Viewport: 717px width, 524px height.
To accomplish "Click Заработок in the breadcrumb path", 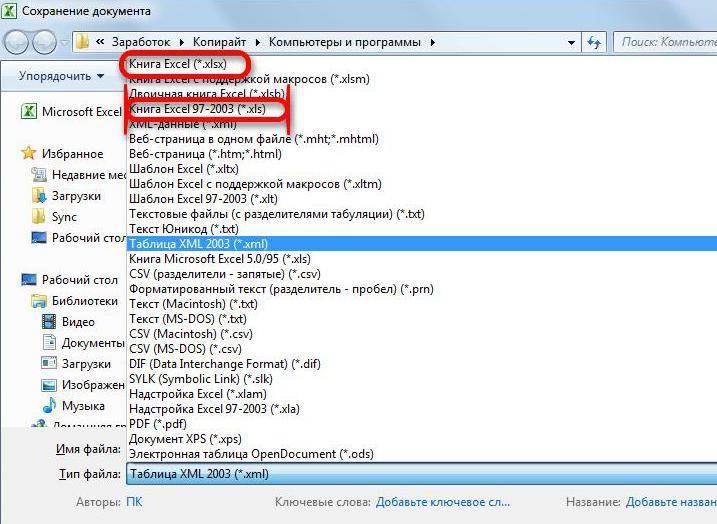I will click(141, 42).
